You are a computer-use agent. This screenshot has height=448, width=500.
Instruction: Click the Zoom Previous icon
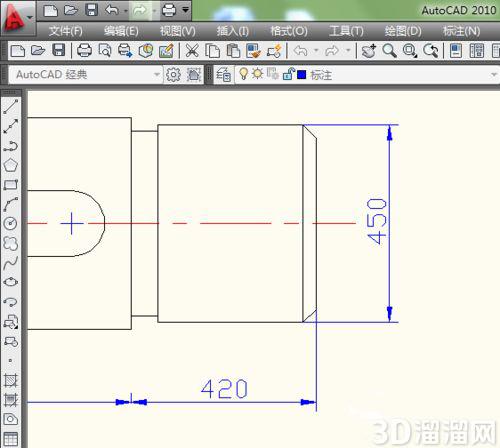430,51
